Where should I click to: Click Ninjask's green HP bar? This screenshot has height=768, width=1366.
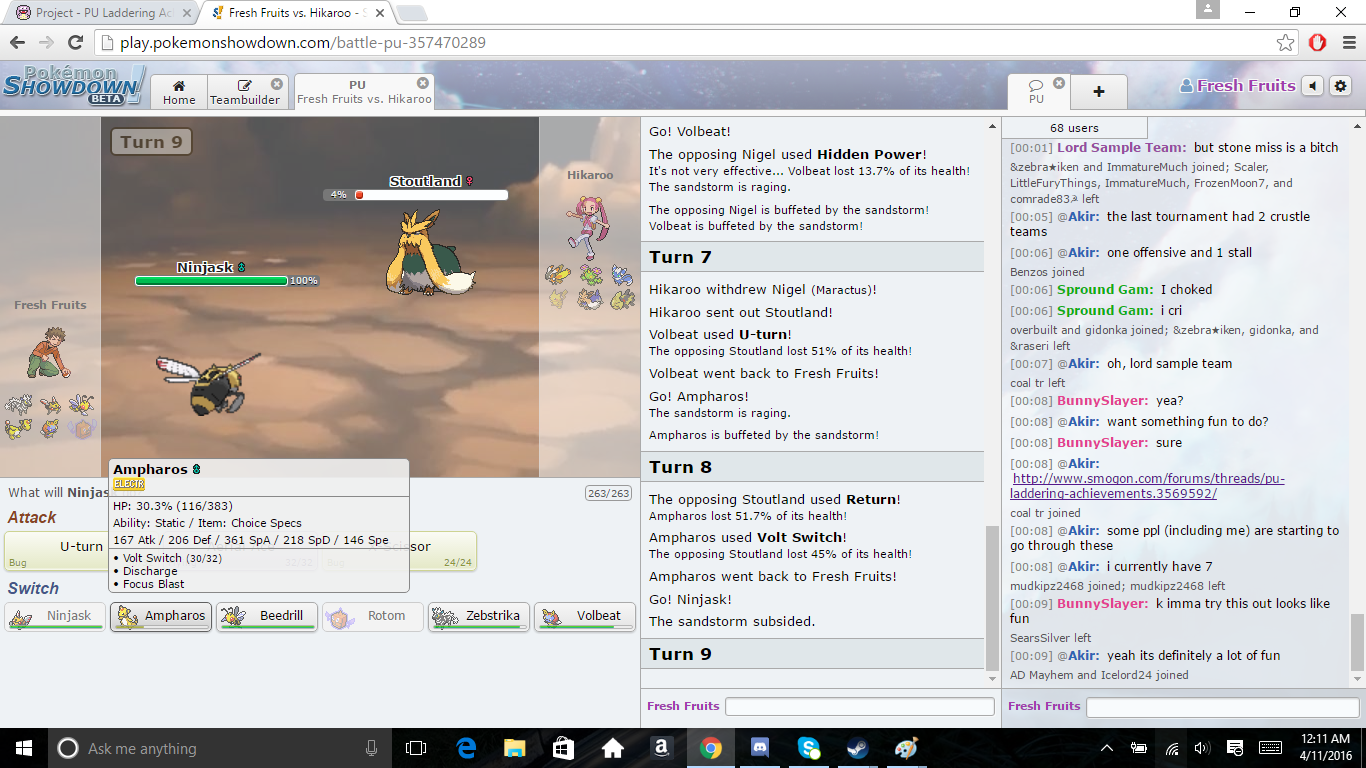[211, 281]
